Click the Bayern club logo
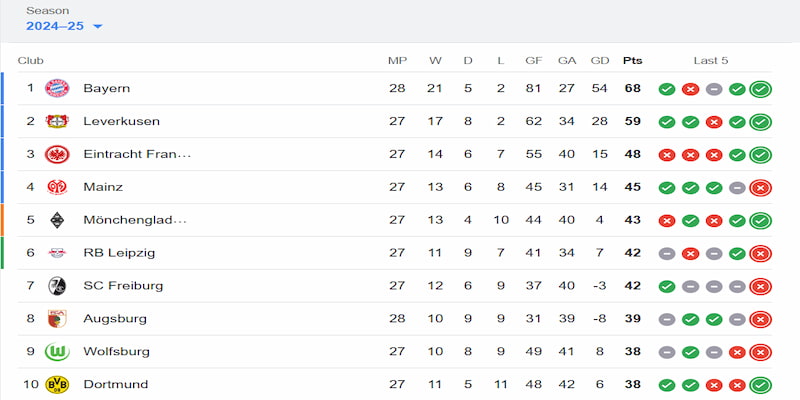The width and height of the screenshot is (800, 400). pyautogui.click(x=57, y=88)
